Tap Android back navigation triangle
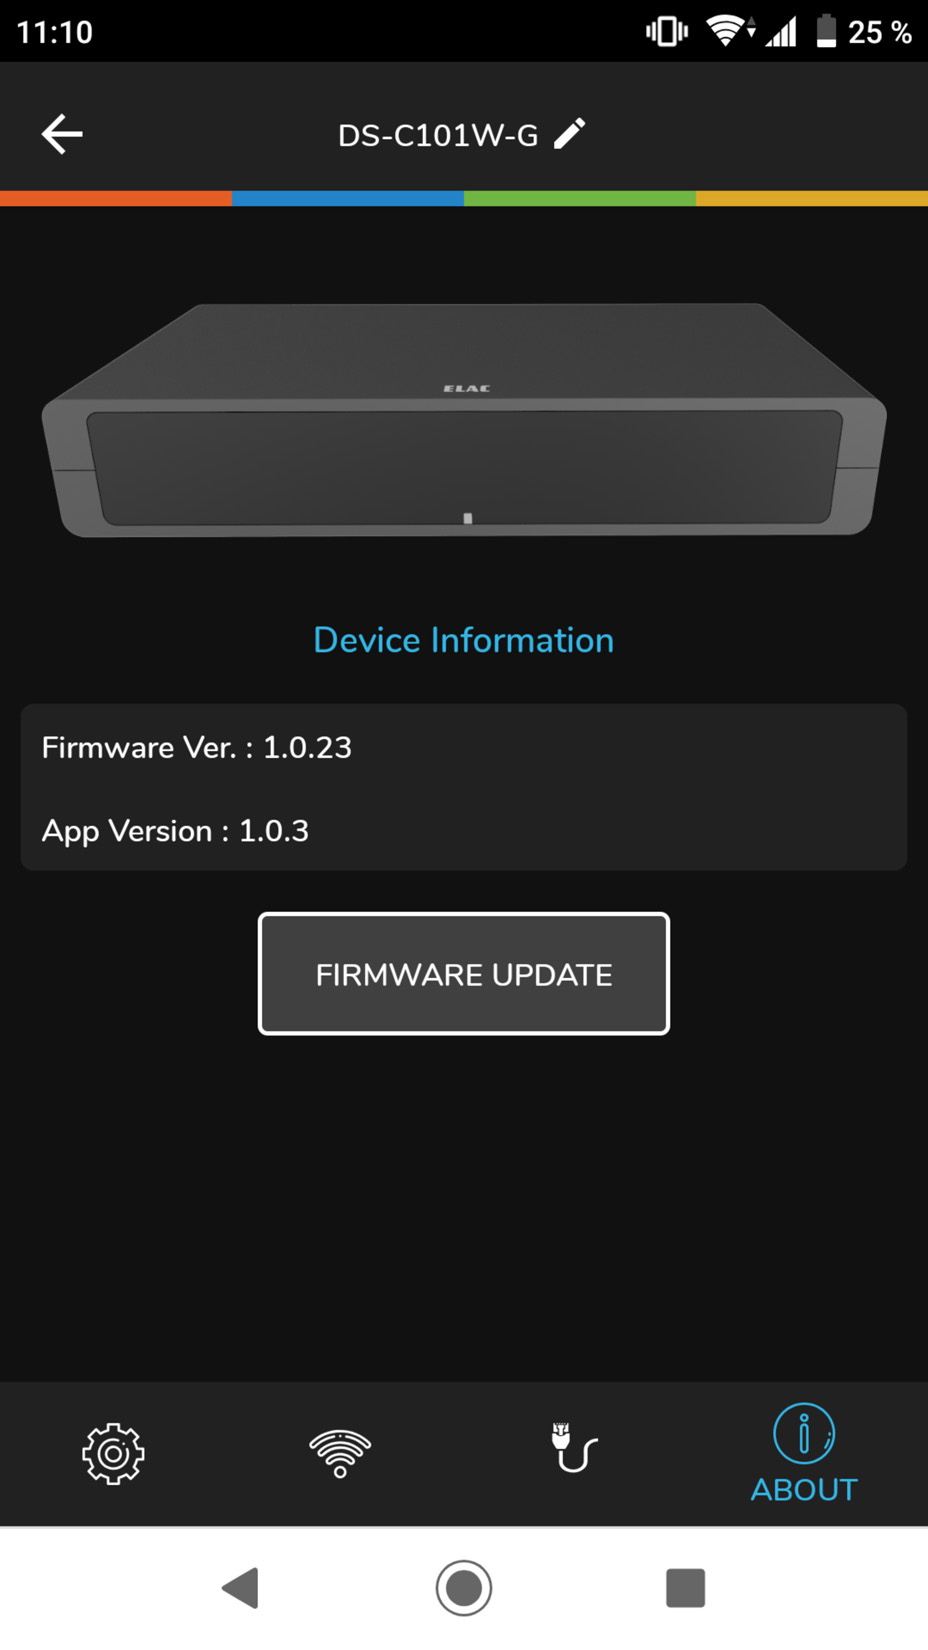The width and height of the screenshot is (928, 1650). pyautogui.click(x=241, y=1587)
